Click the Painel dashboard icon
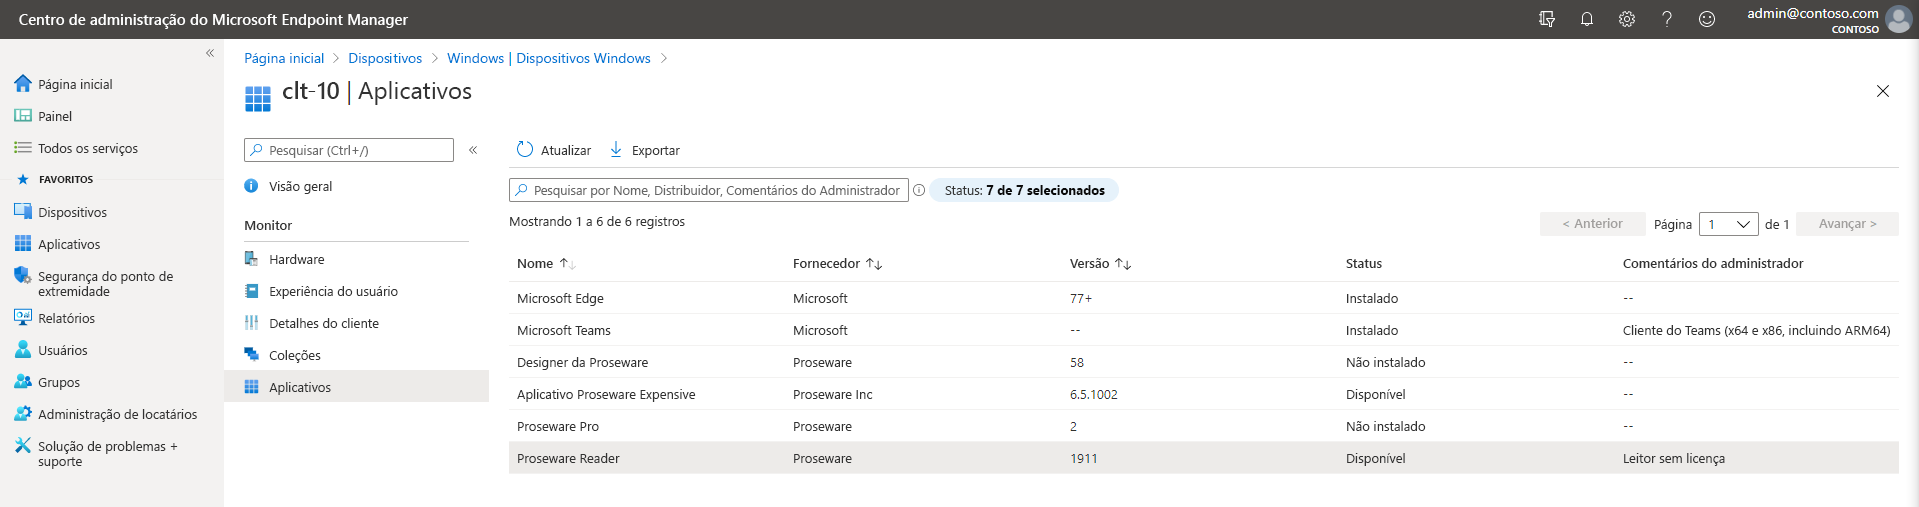1919x507 pixels. [x=23, y=116]
